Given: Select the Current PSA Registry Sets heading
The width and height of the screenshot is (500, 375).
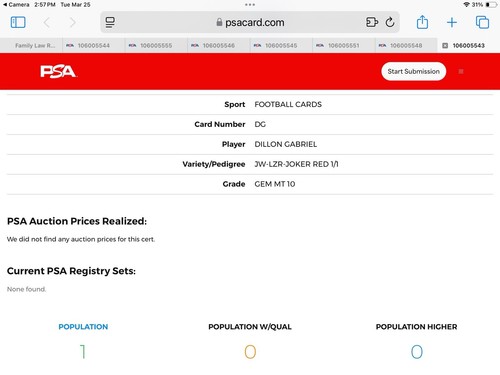Looking at the screenshot, I should [71, 271].
